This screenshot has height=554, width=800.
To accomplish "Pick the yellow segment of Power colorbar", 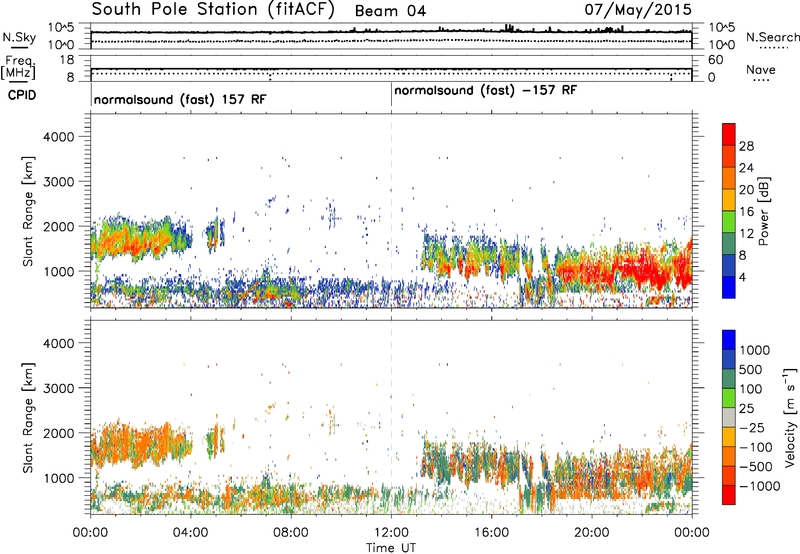I will point(729,200).
